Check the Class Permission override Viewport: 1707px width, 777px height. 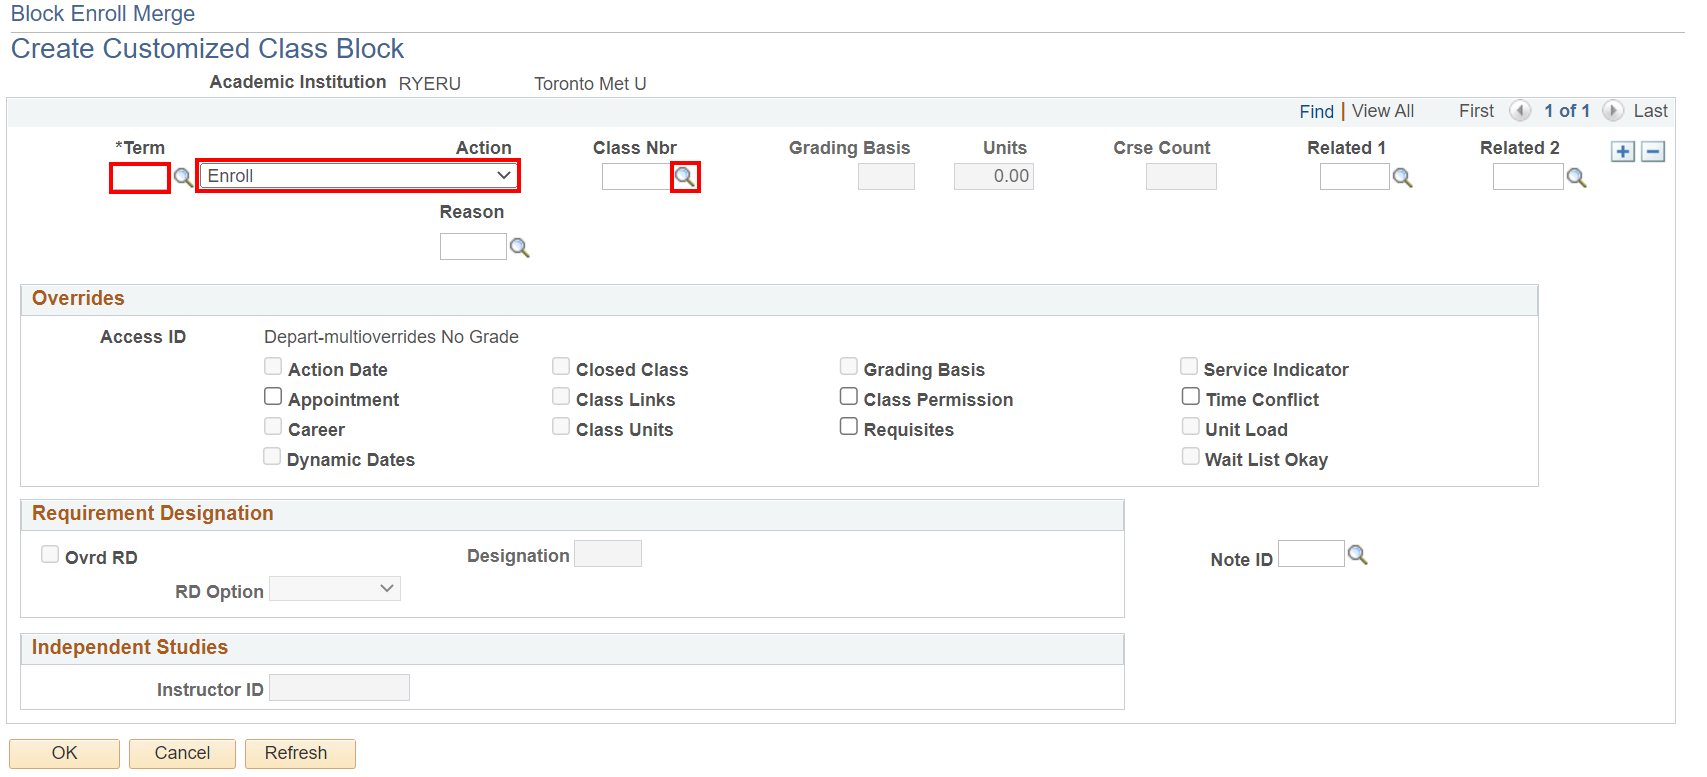pyautogui.click(x=849, y=397)
